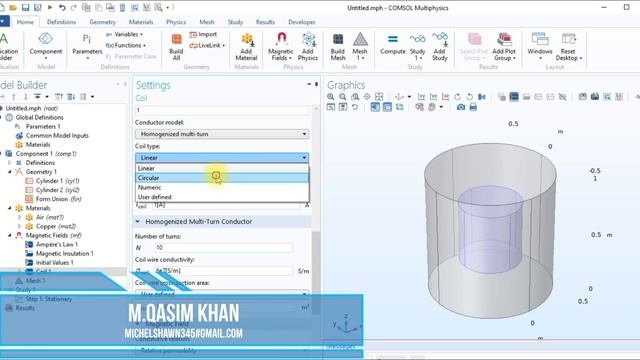Viewport: 640px width, 360px height.
Task: Open Geometry ribbon tab
Action: click(102, 22)
